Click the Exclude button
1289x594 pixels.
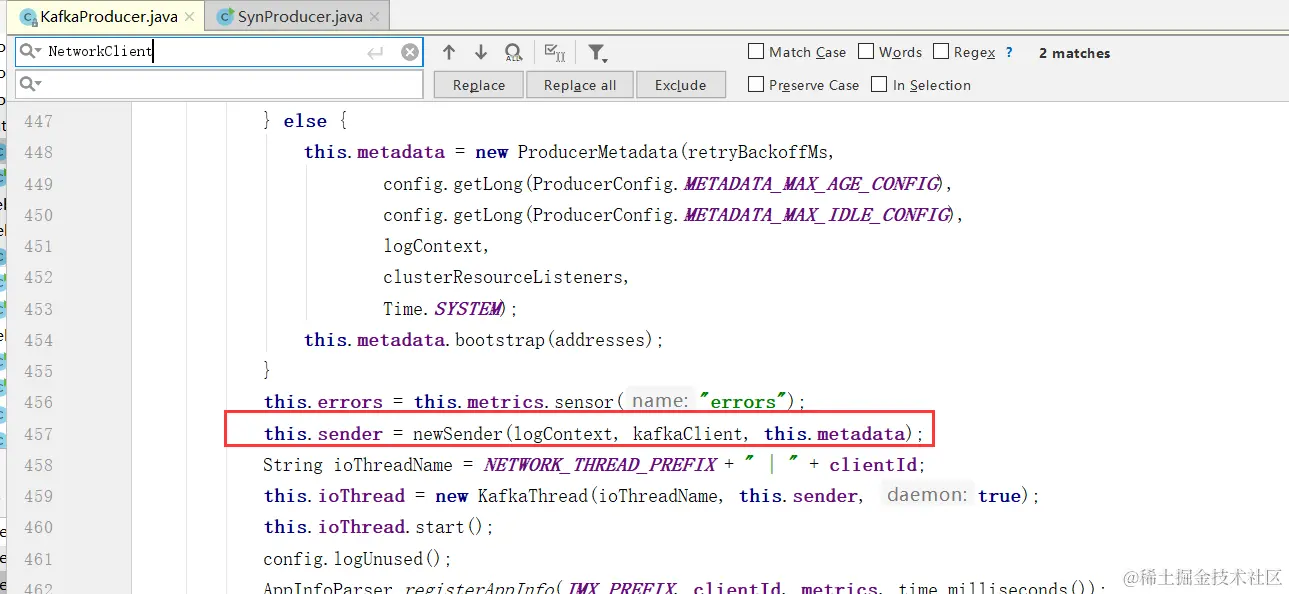[x=681, y=85]
